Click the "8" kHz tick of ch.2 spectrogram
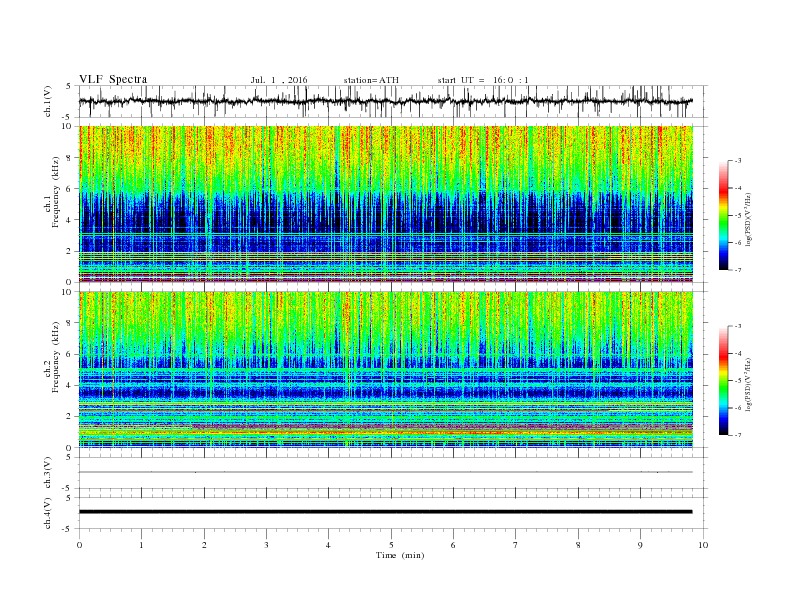Viewport: 792px width, 612px height. [x=70, y=323]
